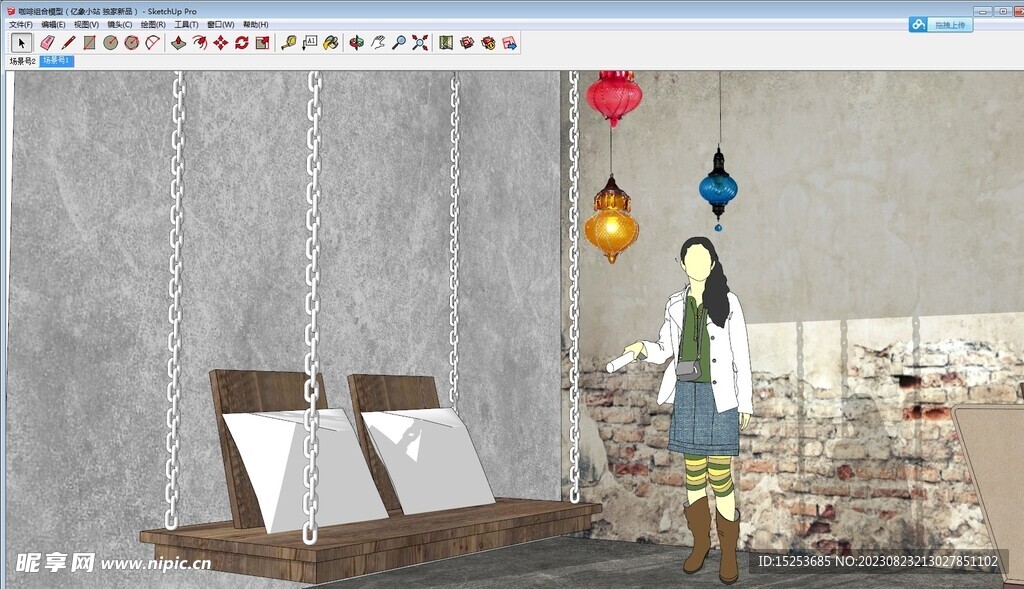This screenshot has height=589, width=1024.
Task: Select the Polygon drawing tool
Action: coord(131,43)
